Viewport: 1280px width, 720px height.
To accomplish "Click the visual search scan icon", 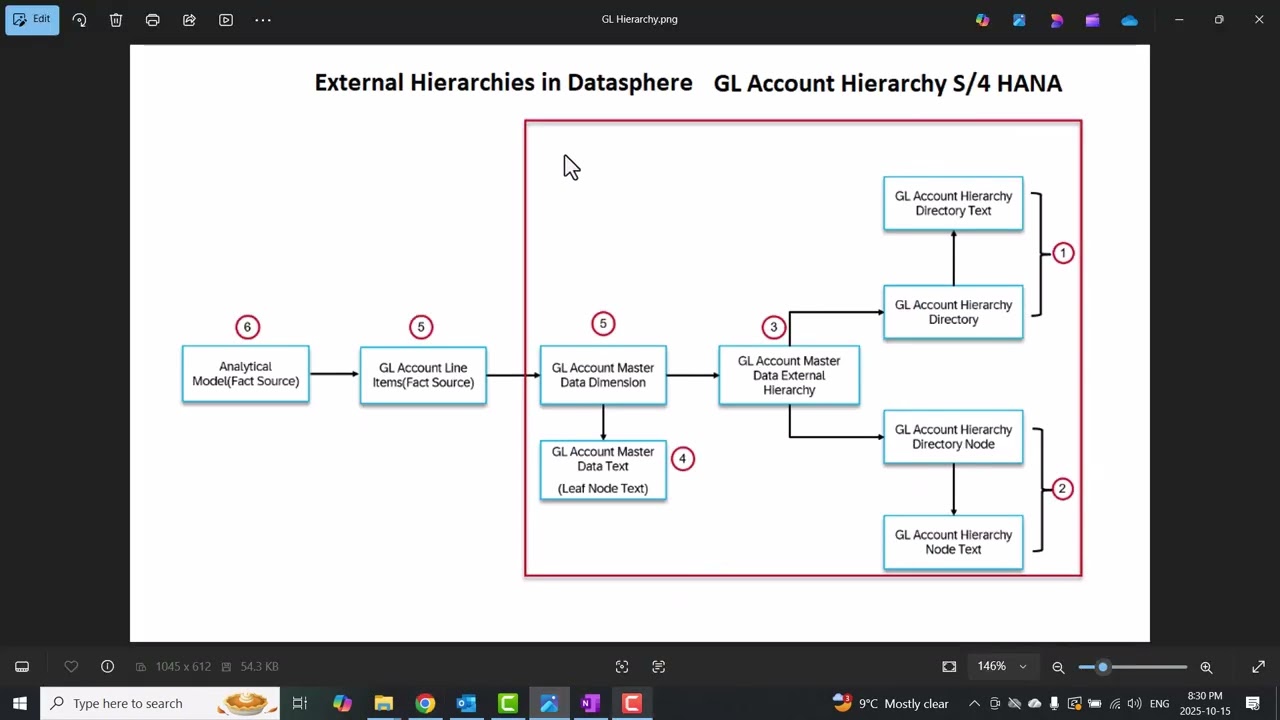I will (622, 667).
